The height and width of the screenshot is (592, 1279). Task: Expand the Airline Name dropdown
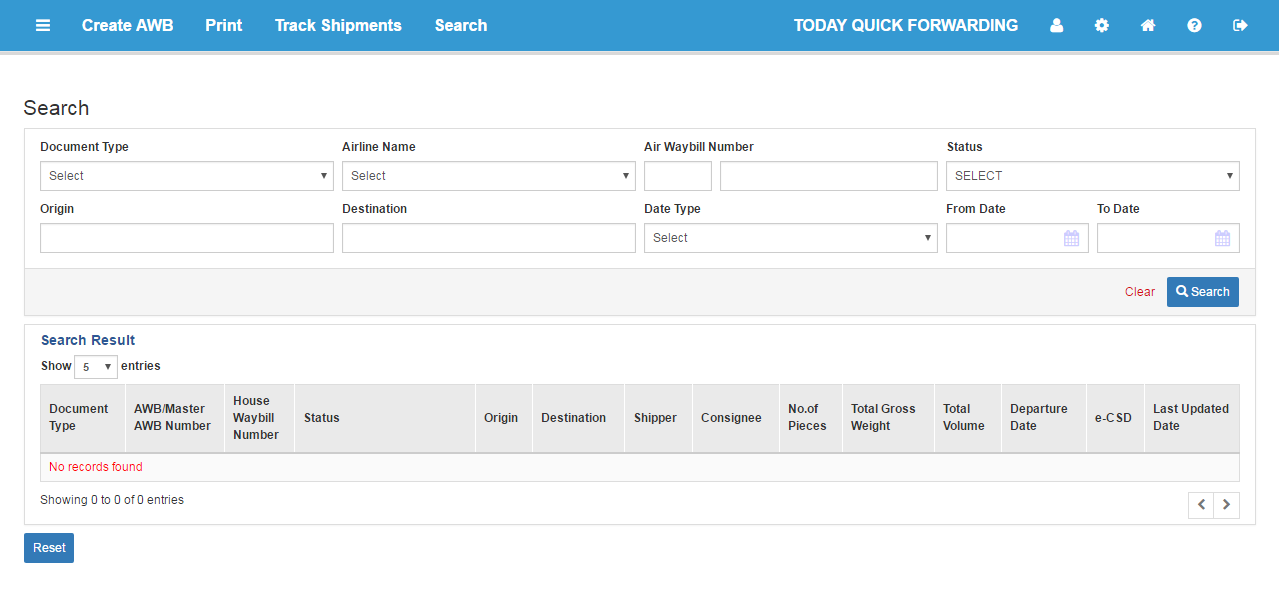[x=489, y=176]
